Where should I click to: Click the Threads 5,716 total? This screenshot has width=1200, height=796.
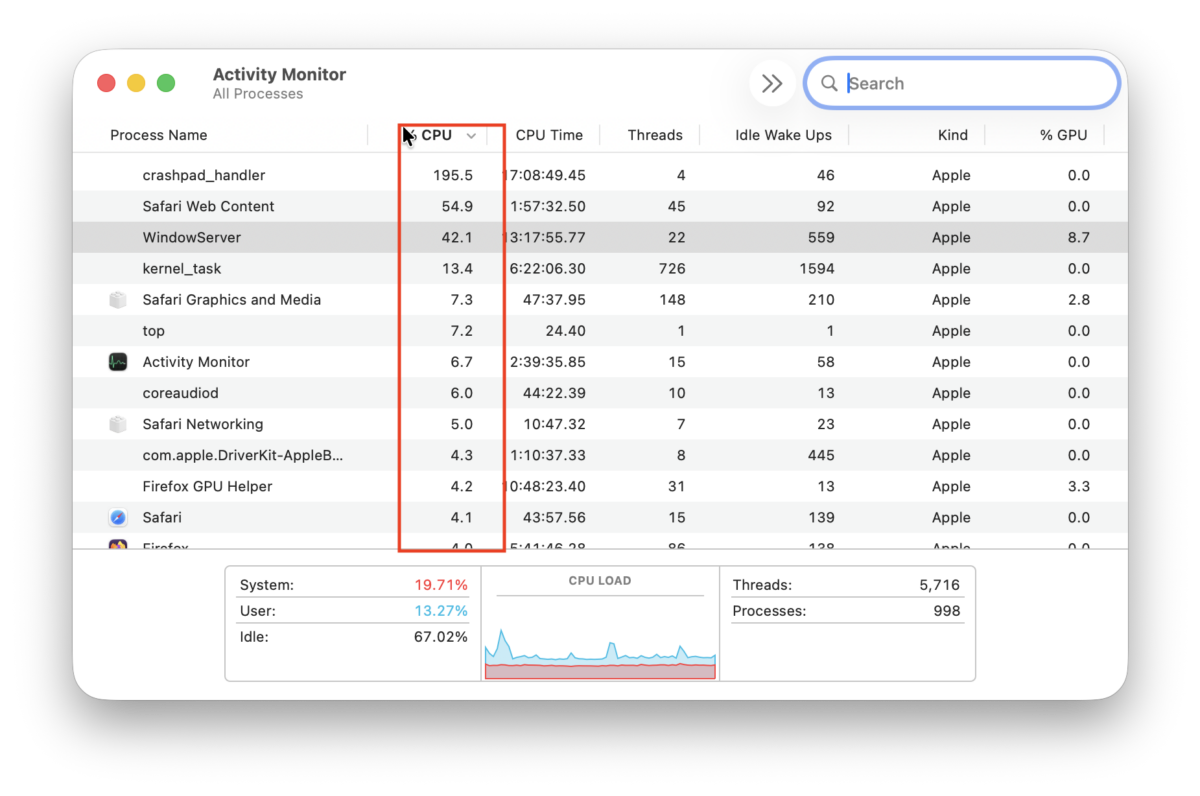pos(940,585)
